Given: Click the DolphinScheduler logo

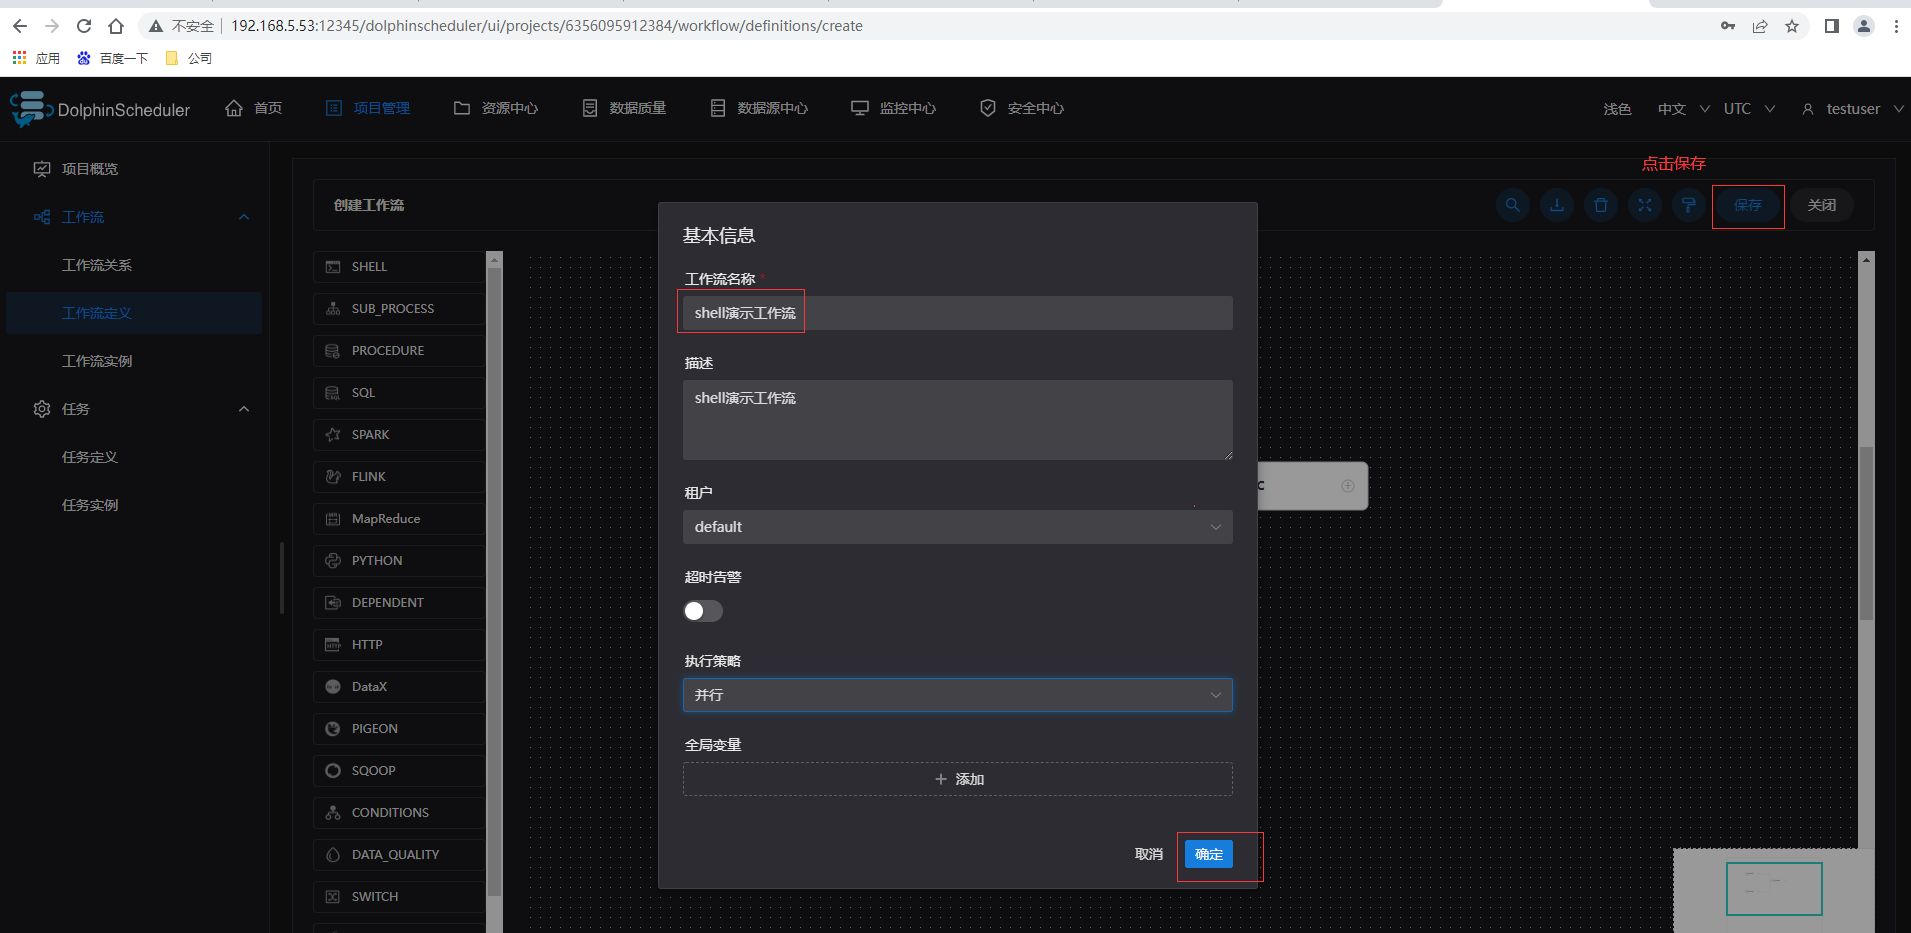Looking at the screenshot, I should point(100,109).
